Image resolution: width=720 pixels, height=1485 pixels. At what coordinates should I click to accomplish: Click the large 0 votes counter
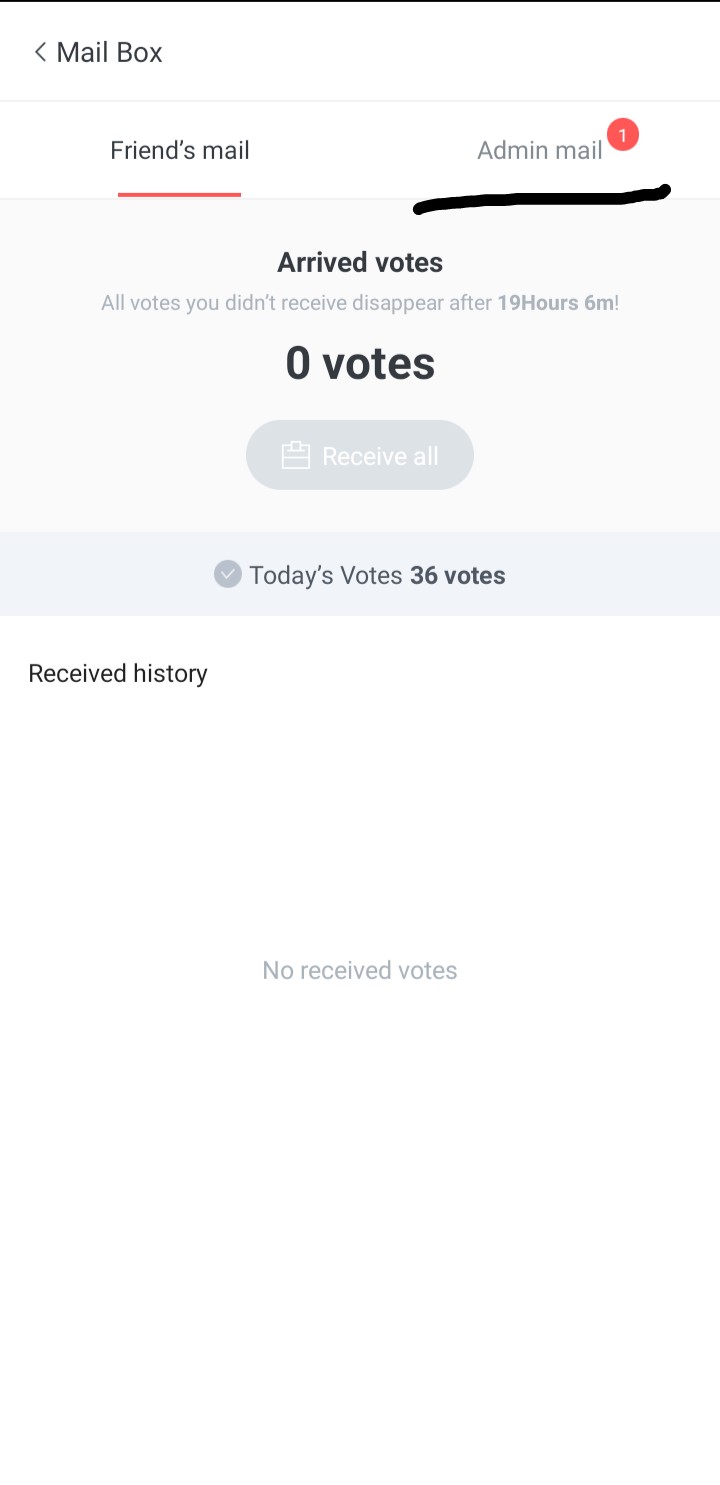(360, 363)
